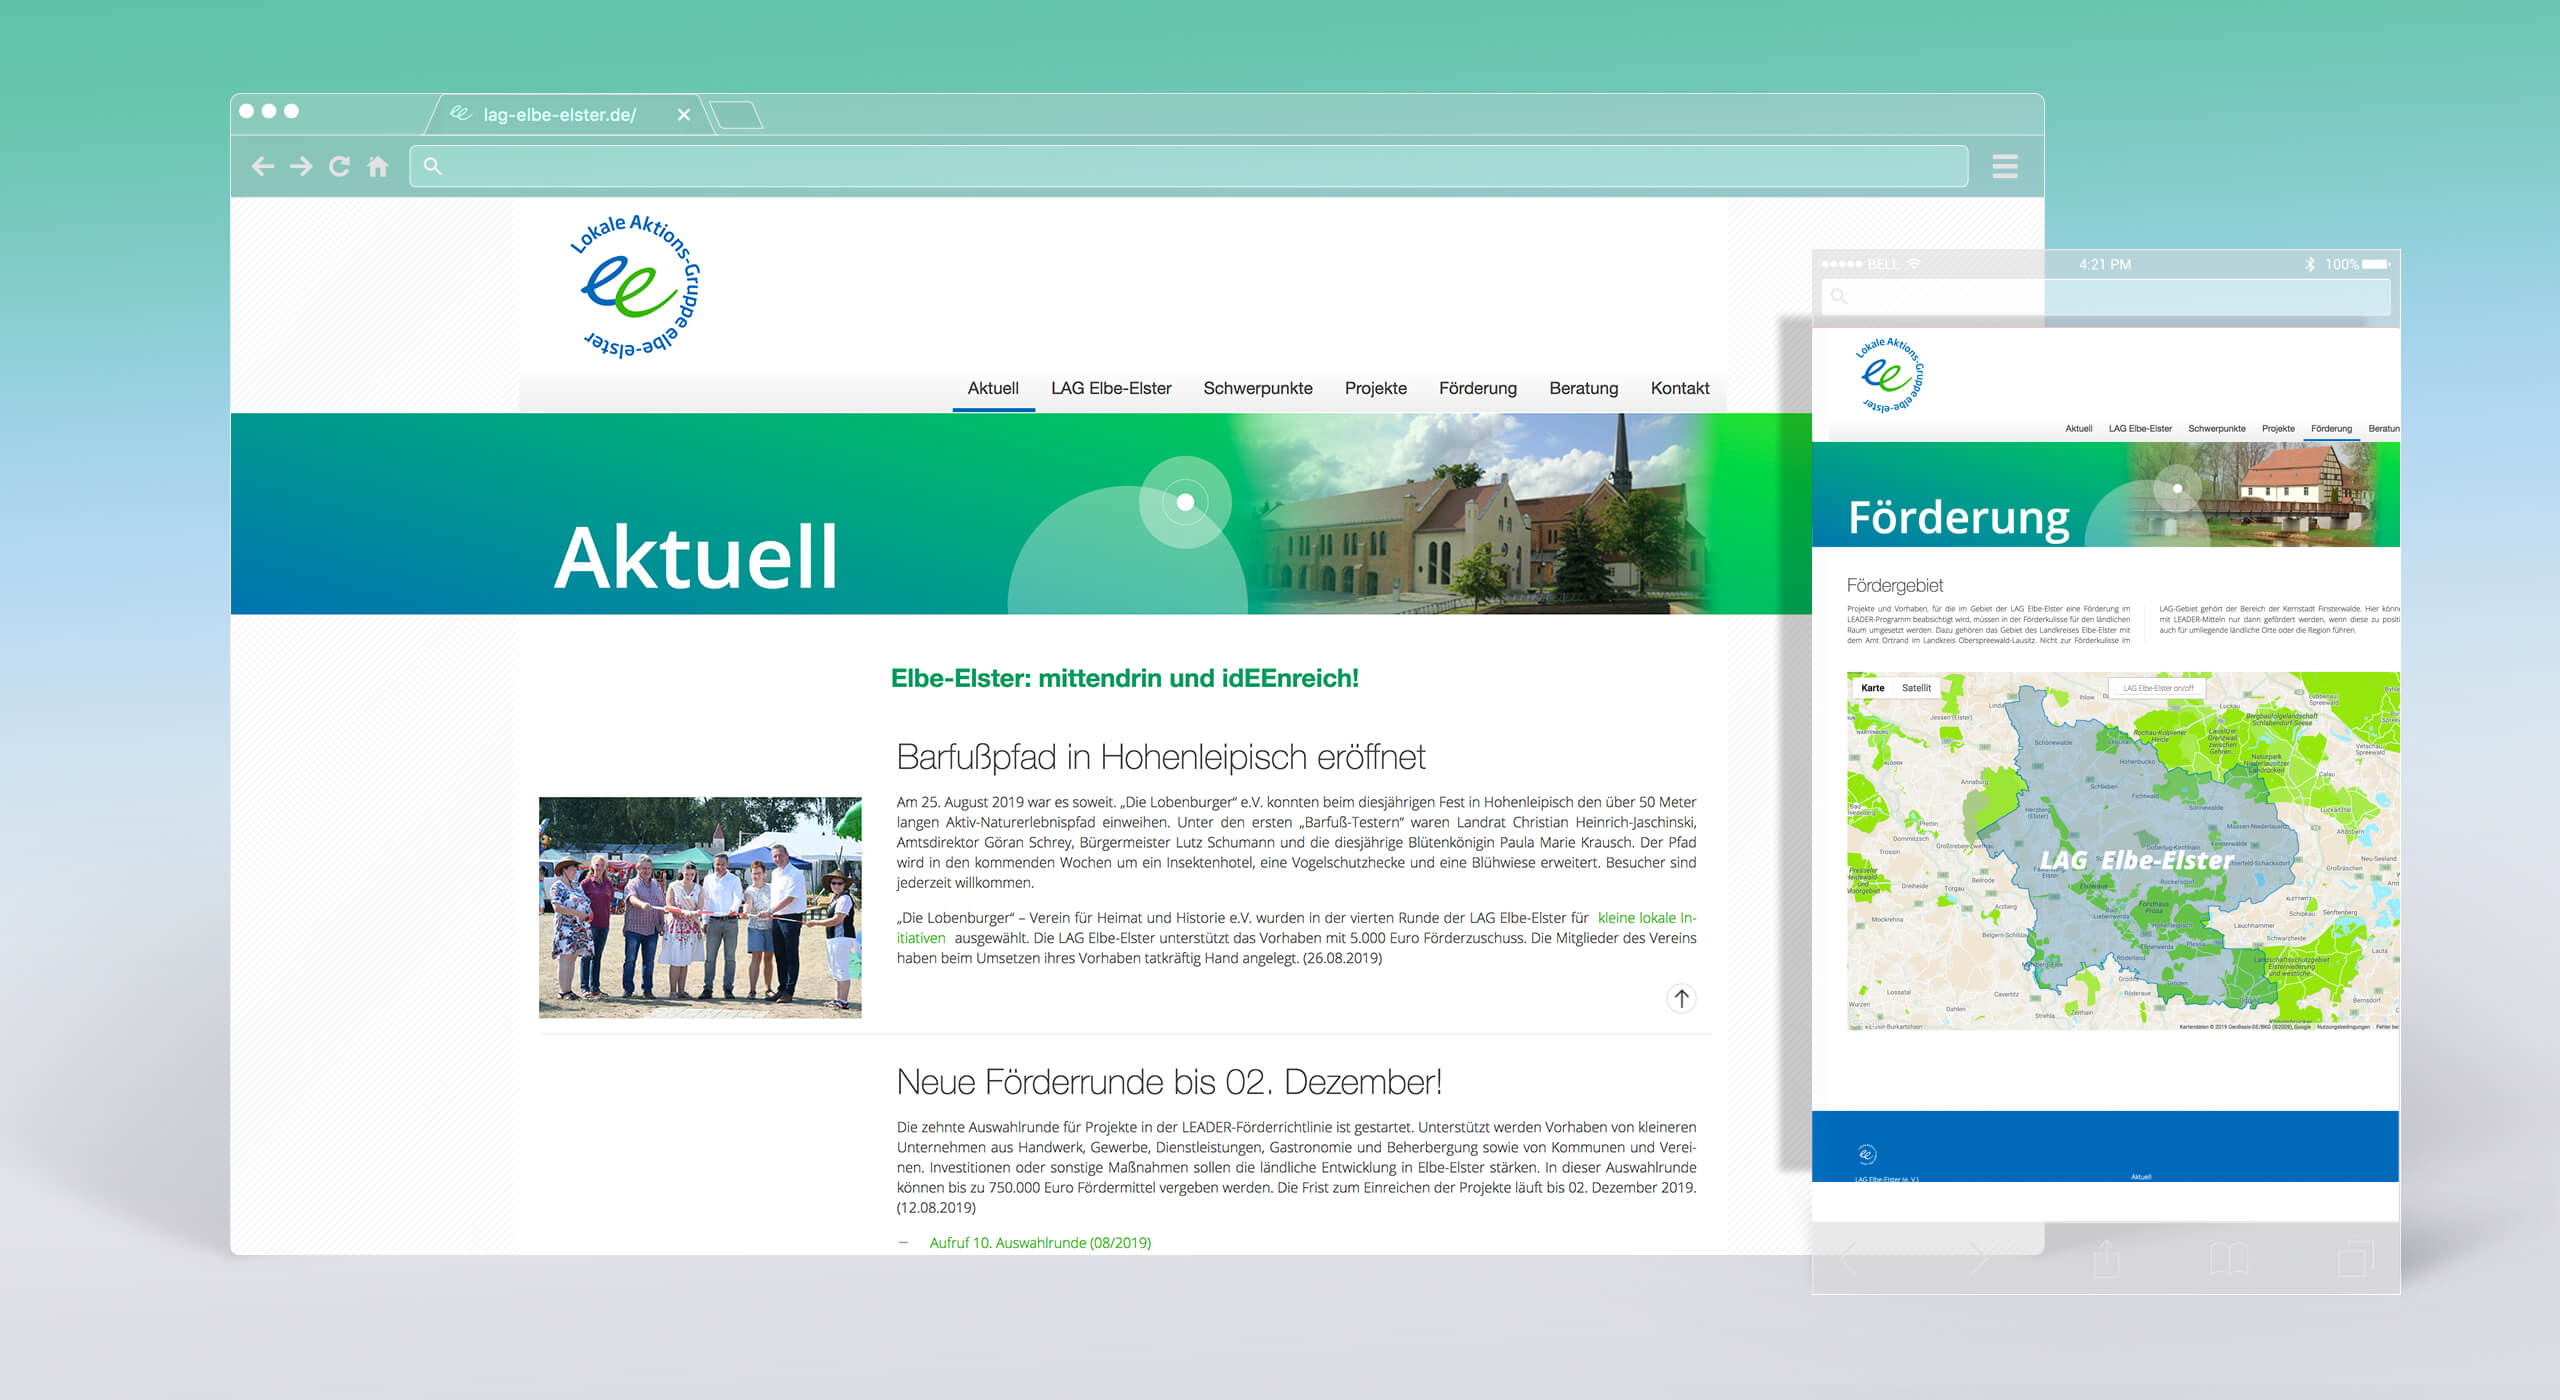Open the hamburger menu in browser

pyautogui.click(x=2004, y=166)
